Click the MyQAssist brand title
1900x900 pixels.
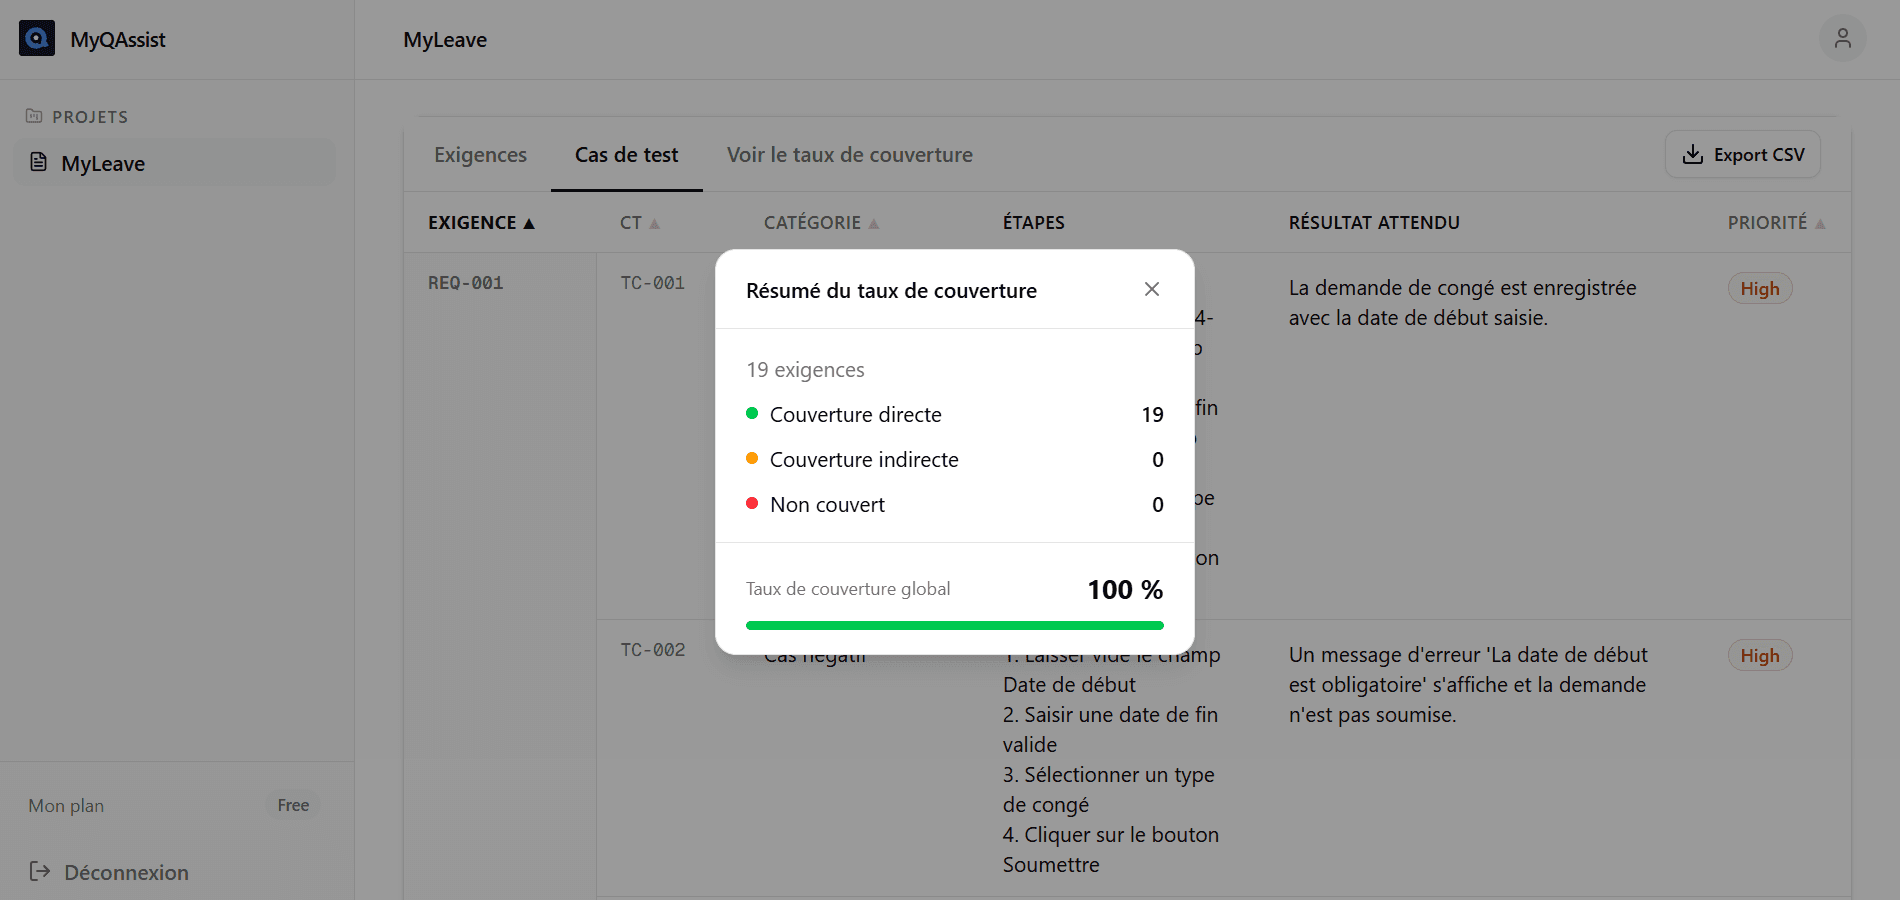click(x=118, y=40)
